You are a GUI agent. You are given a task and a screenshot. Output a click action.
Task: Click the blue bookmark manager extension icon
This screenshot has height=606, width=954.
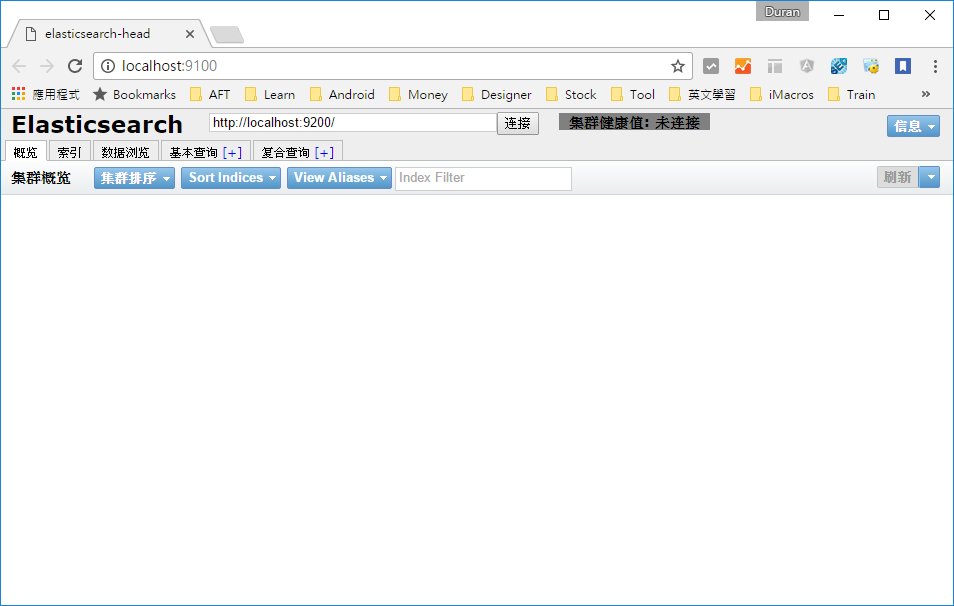click(x=903, y=65)
